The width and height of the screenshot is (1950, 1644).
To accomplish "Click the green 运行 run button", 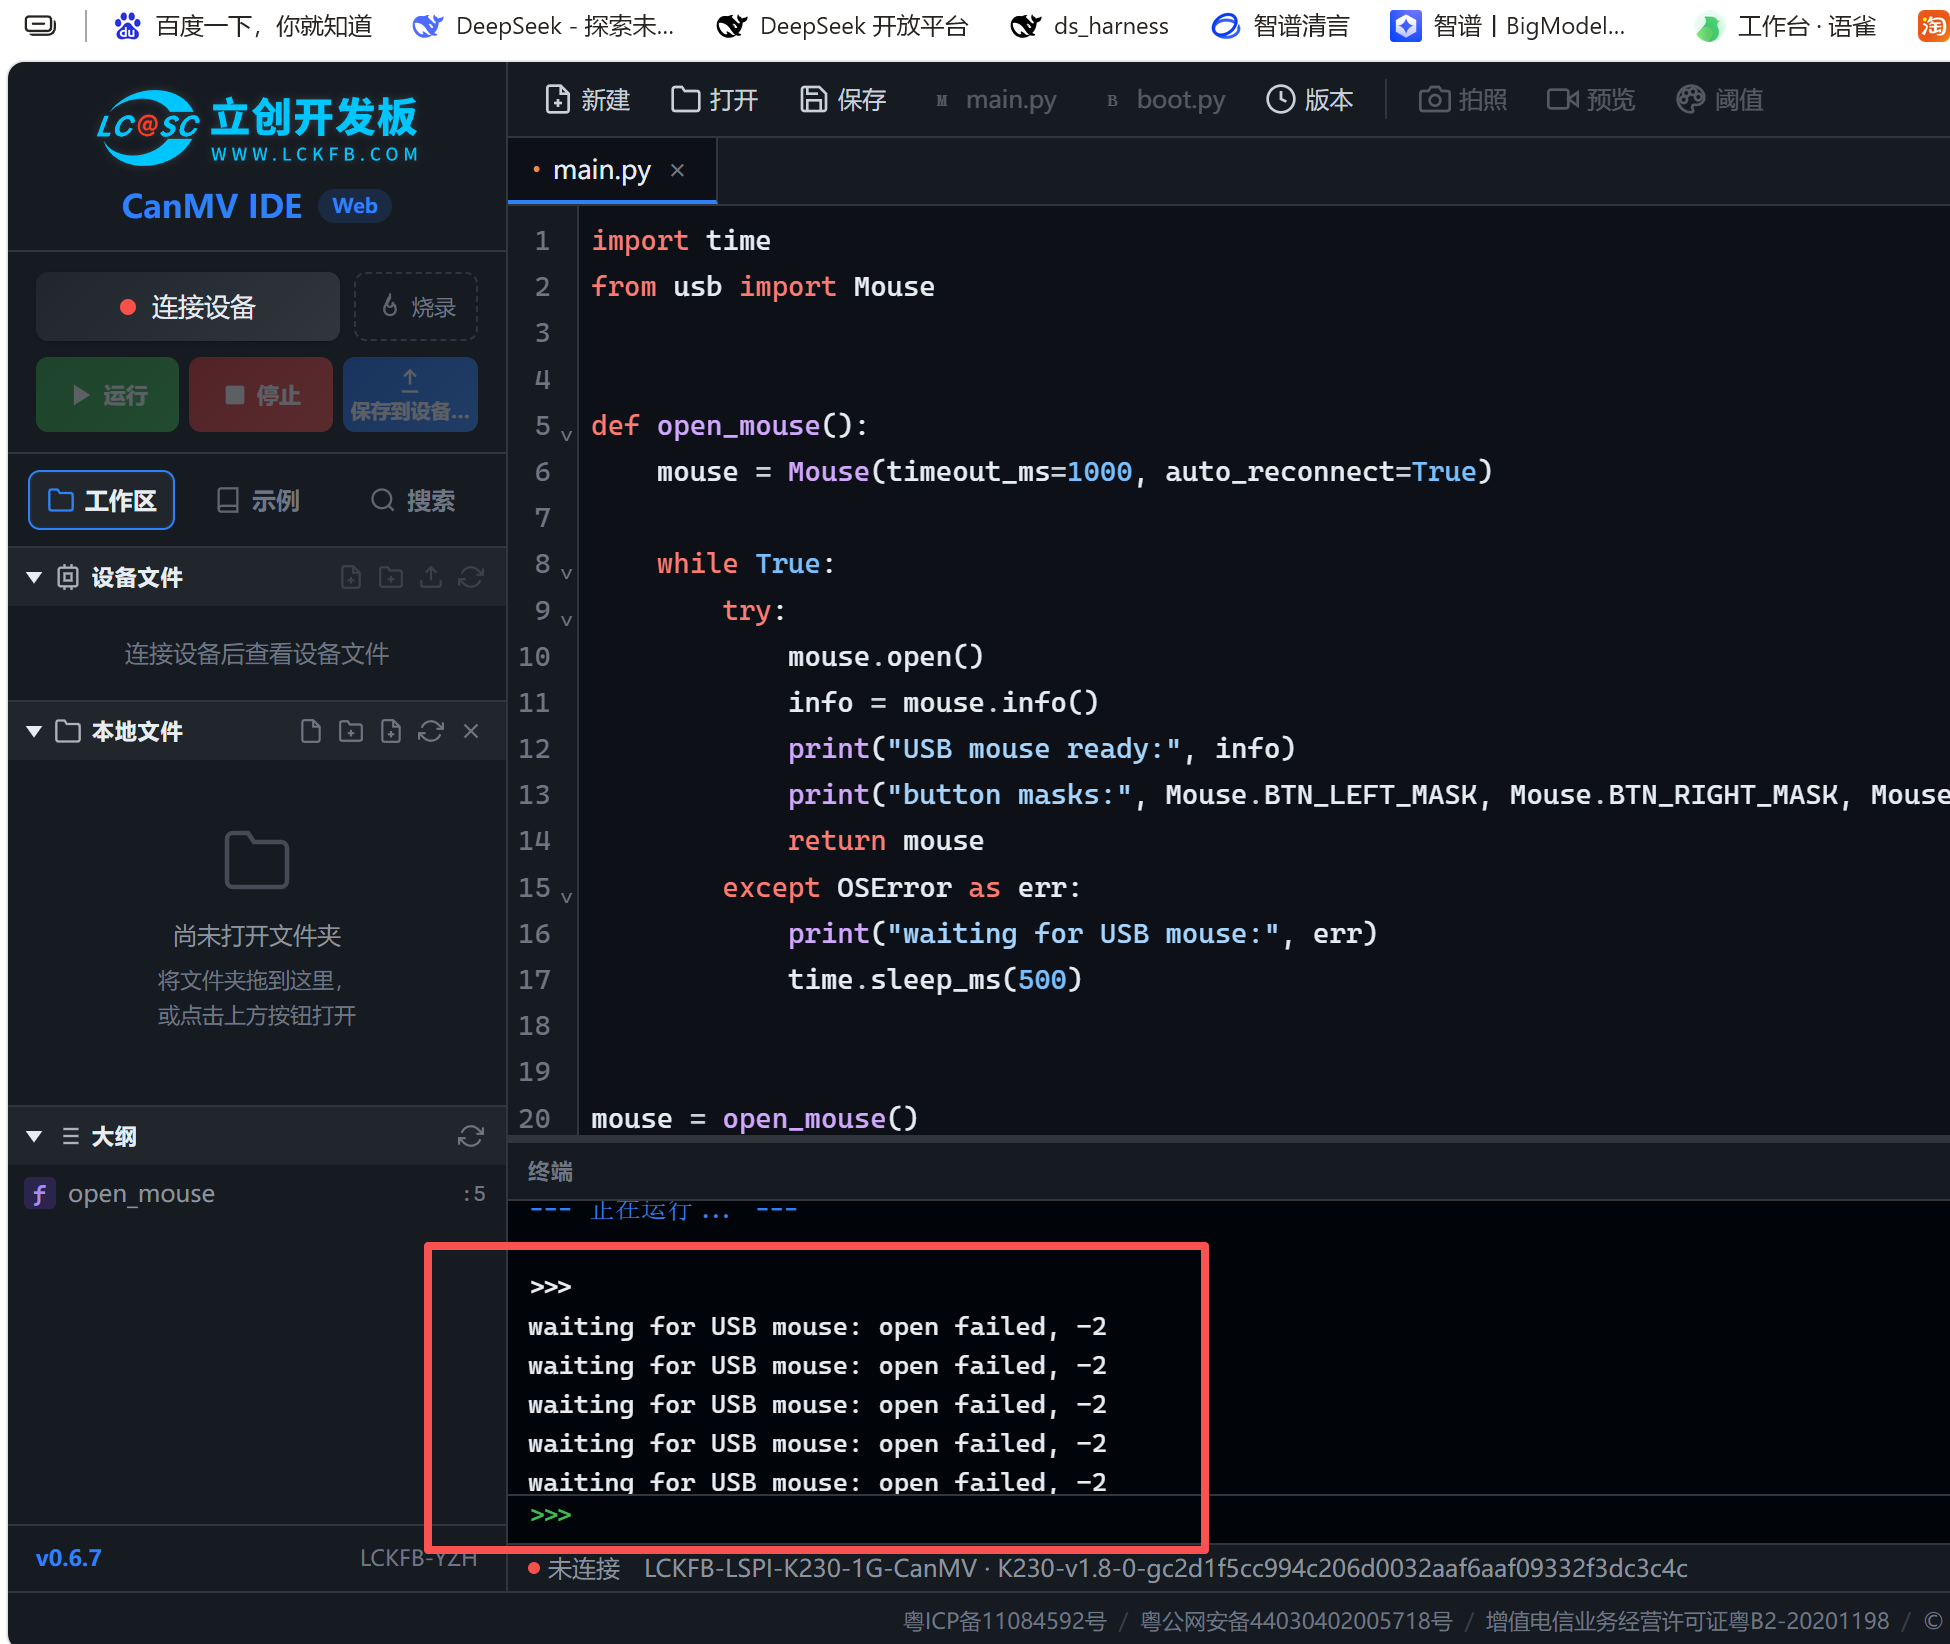I will [x=108, y=395].
